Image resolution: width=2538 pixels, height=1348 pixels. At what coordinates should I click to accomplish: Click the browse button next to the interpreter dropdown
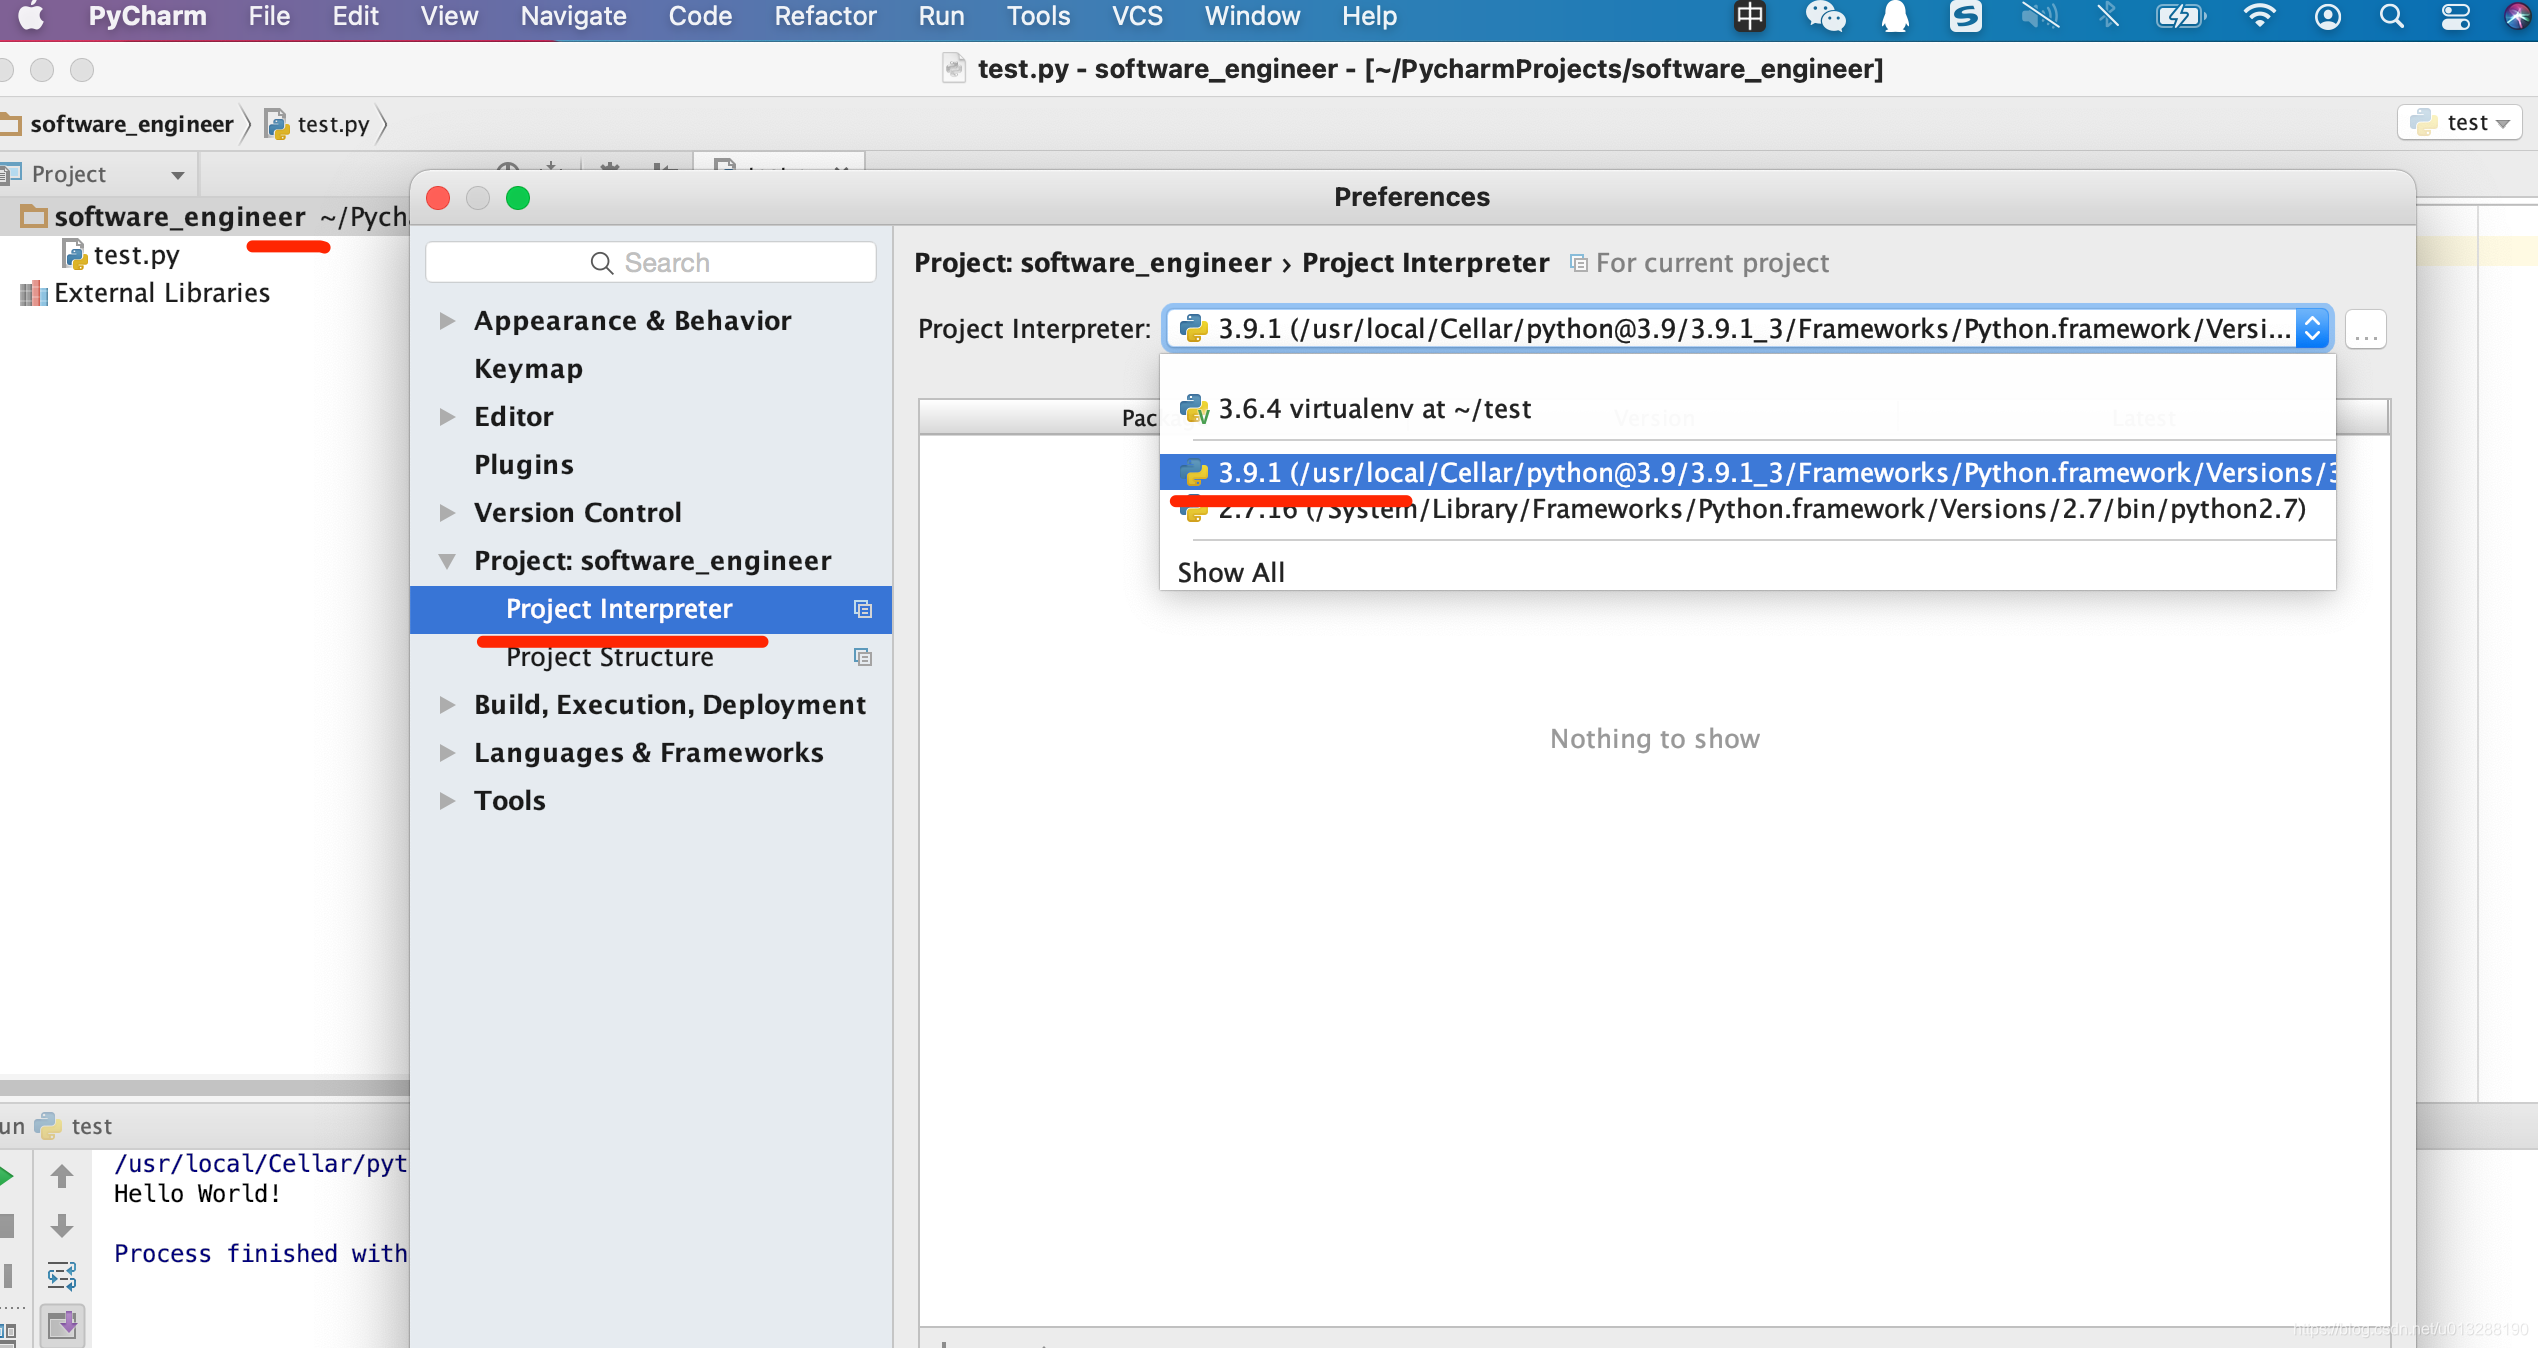(2365, 328)
